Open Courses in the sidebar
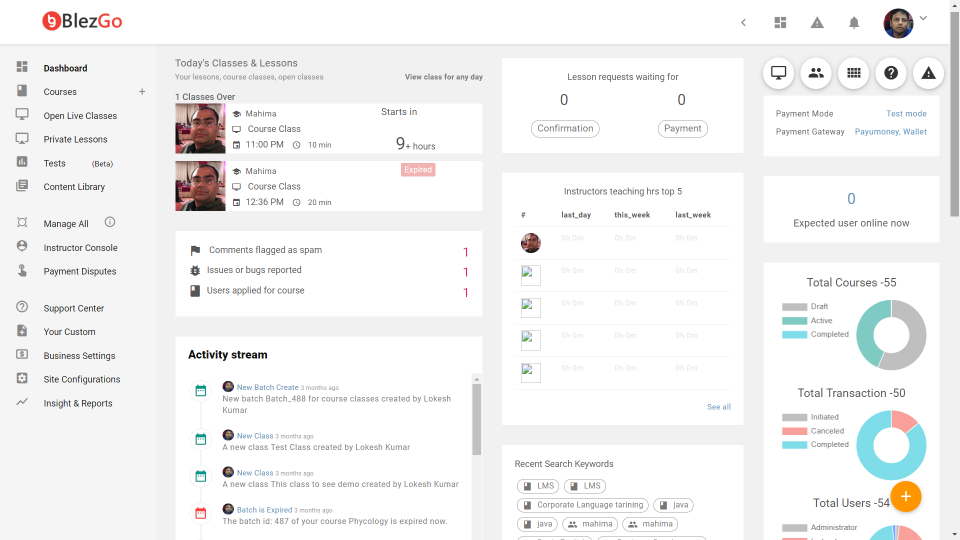 tap(60, 92)
